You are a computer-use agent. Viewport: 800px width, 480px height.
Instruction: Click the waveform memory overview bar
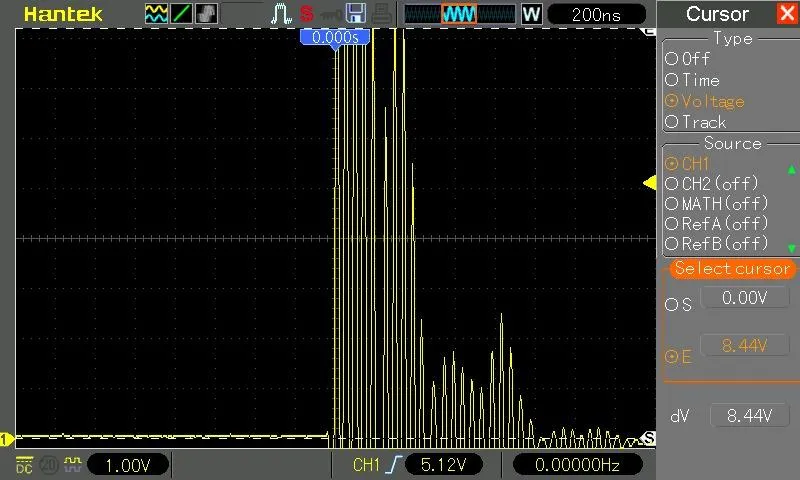coord(460,14)
